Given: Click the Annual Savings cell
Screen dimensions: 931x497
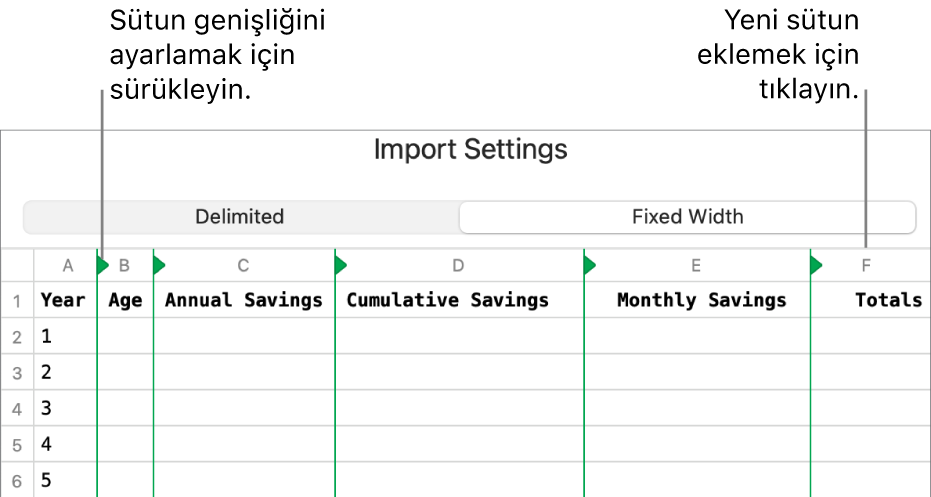Looking at the screenshot, I should [x=243, y=300].
